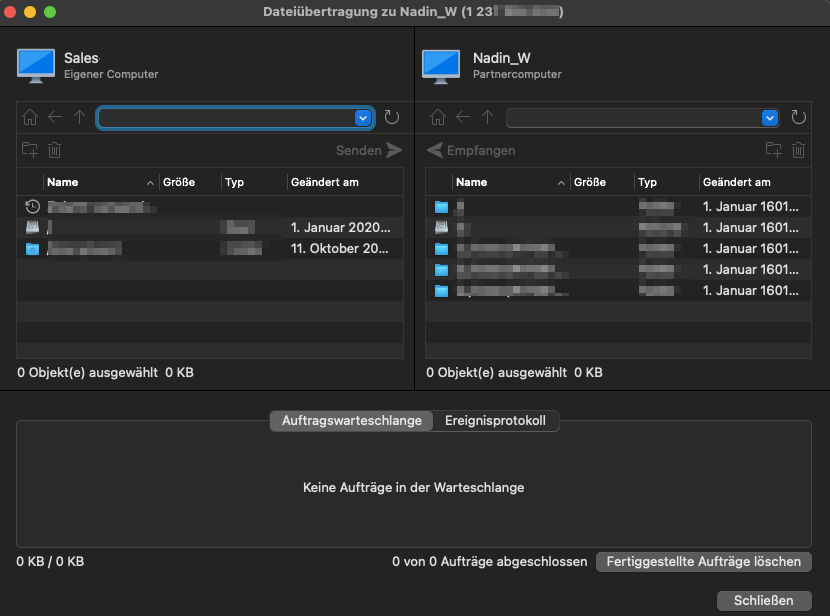Open local path dropdown list
This screenshot has height=616, width=830.
(x=363, y=117)
